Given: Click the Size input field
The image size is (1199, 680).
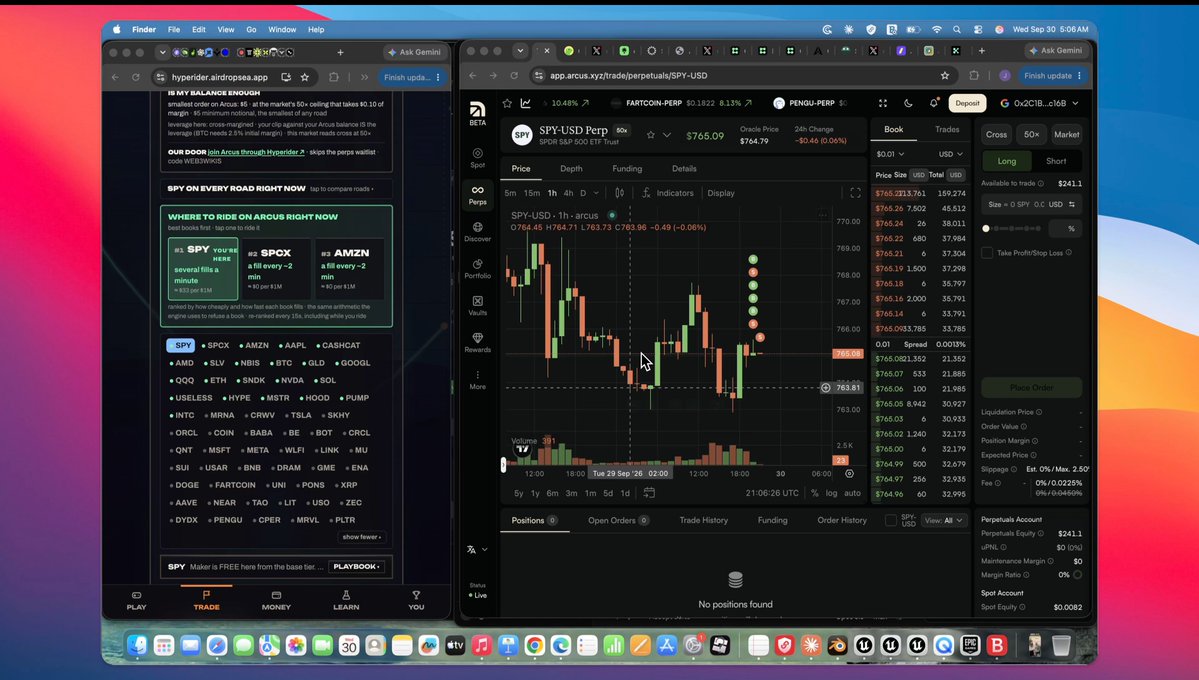Looking at the screenshot, I should (x=1032, y=205).
